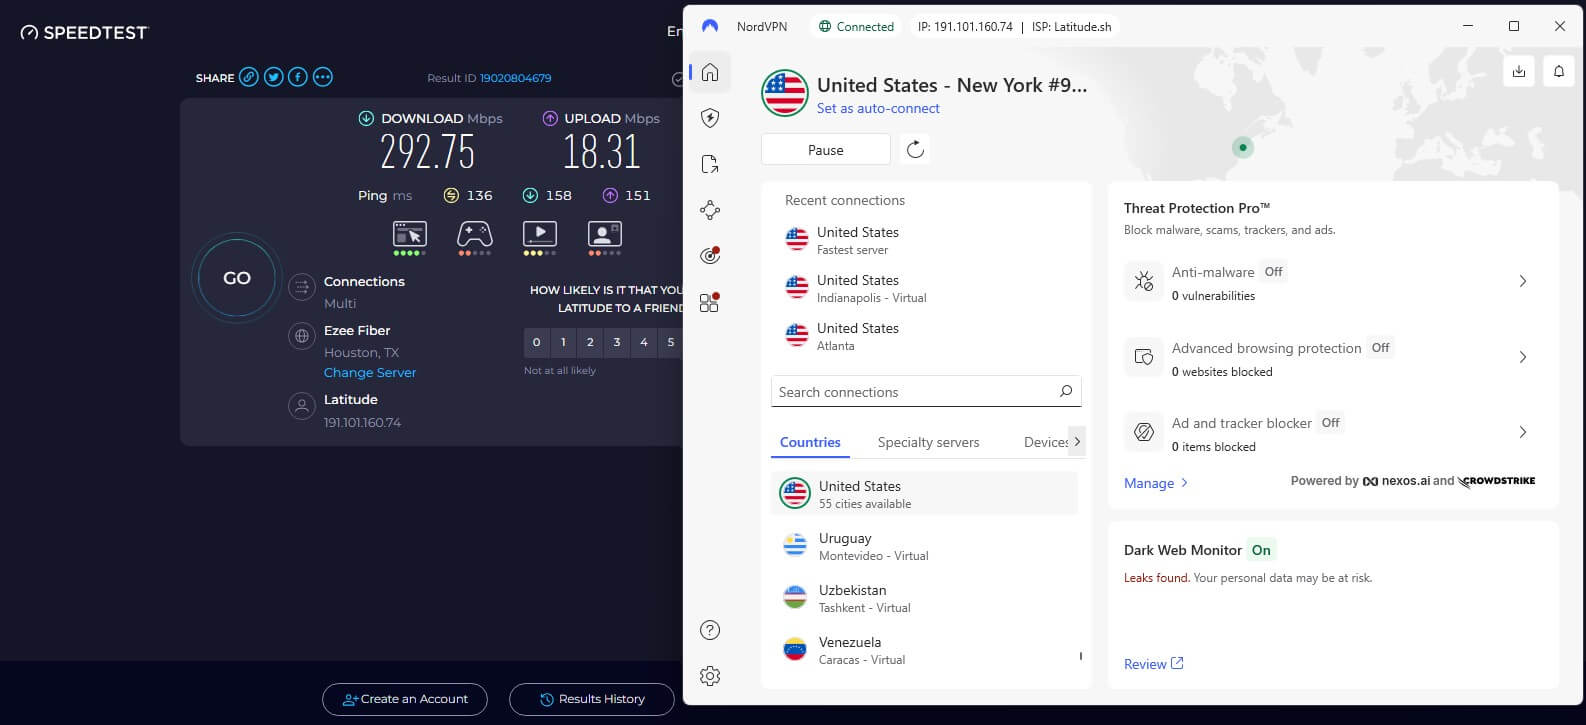Viewport: 1586px width, 725px height.
Task: Select rating 3 in Speedtest survey
Action: click(617, 342)
